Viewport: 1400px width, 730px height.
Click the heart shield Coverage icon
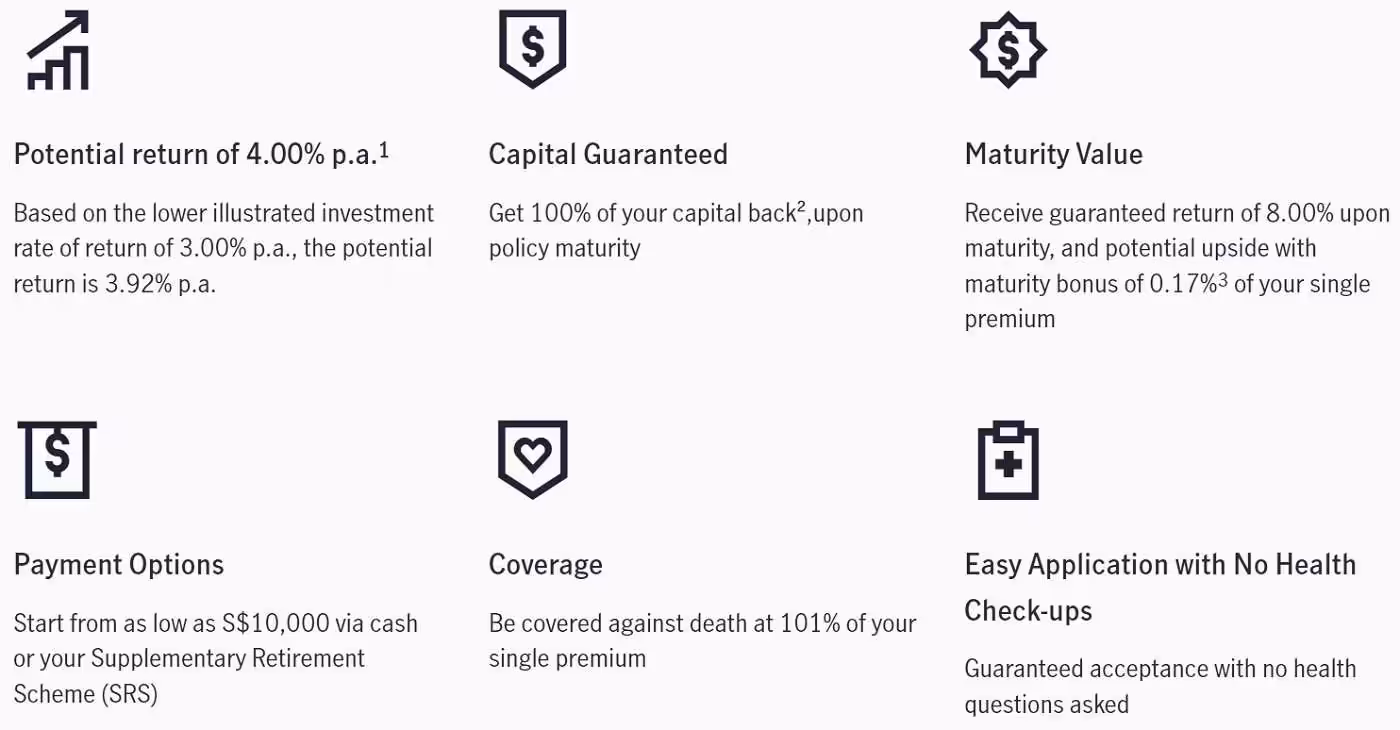pyautogui.click(x=532, y=458)
